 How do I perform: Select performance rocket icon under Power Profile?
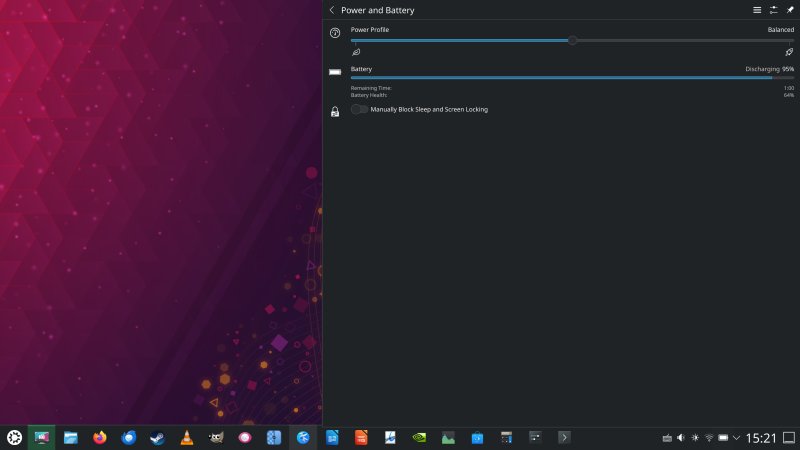[x=789, y=52]
